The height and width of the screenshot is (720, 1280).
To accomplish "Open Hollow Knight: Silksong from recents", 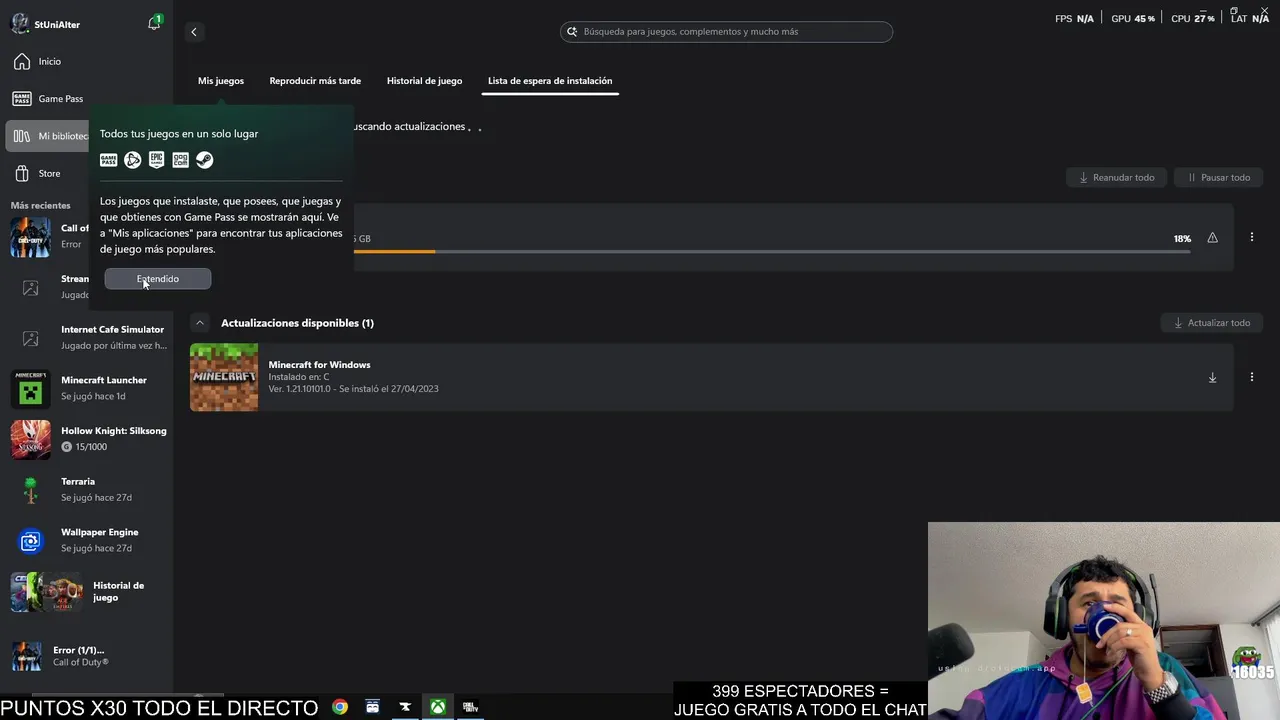I will [87, 439].
